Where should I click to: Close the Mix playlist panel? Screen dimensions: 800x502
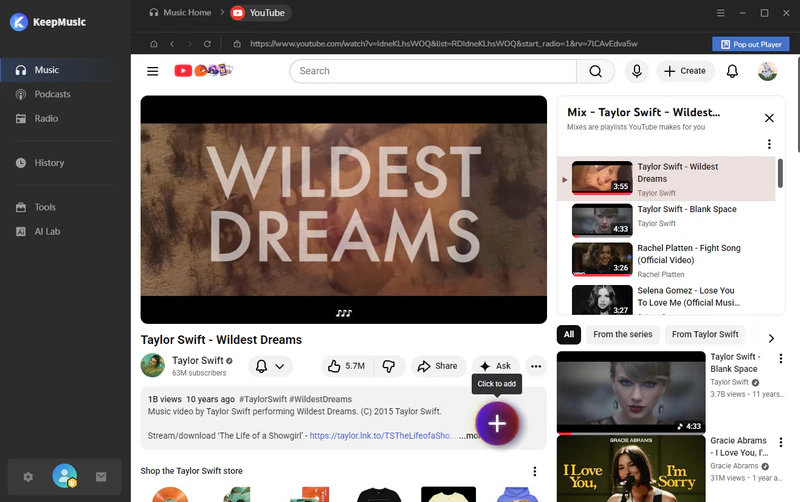[x=769, y=118]
